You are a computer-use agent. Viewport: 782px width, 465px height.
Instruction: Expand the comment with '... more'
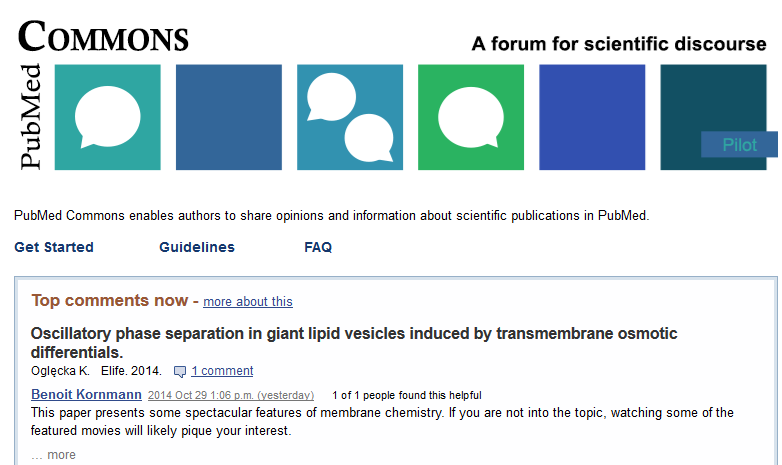pyautogui.click(x=53, y=455)
